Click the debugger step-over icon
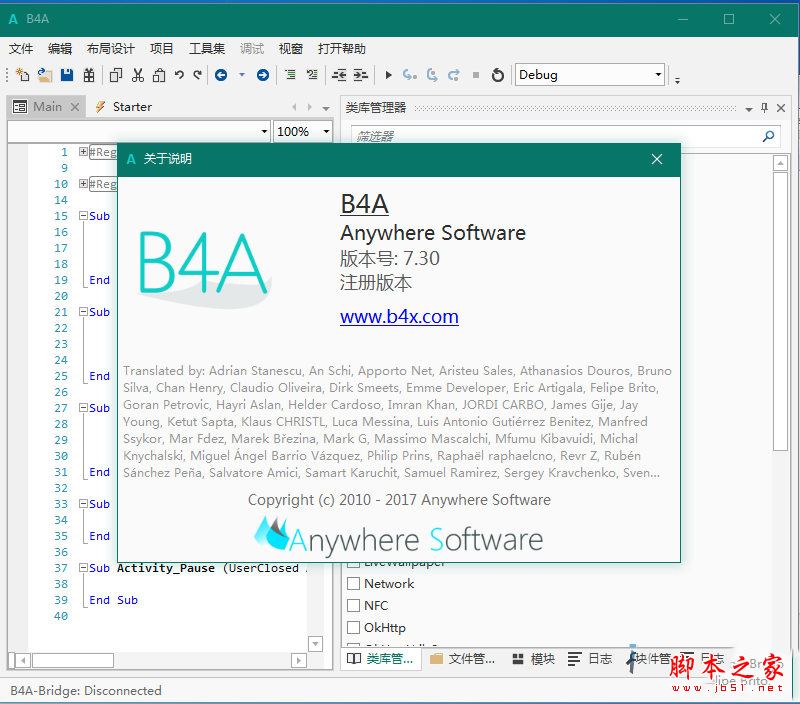 [432, 75]
